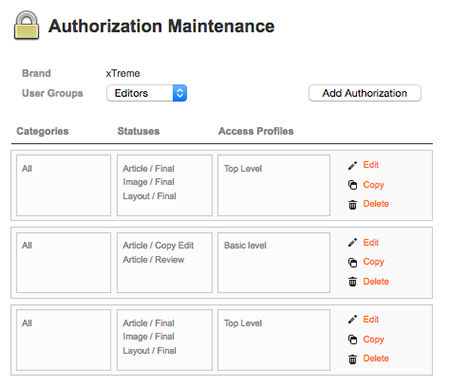The height and width of the screenshot is (386, 450).
Task: Click Article / Final in last row
Action: (x=148, y=323)
